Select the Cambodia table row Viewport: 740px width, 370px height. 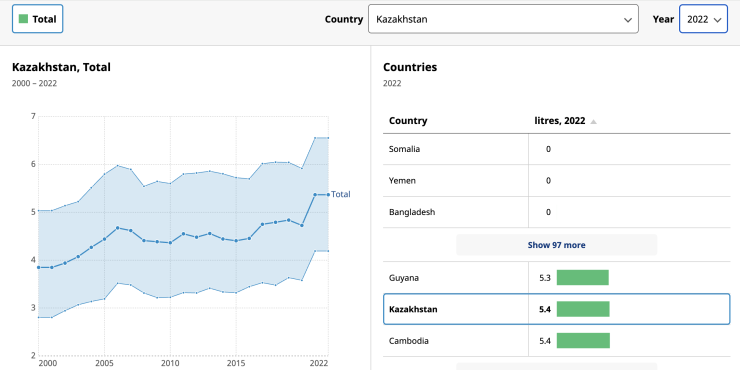click(556, 341)
